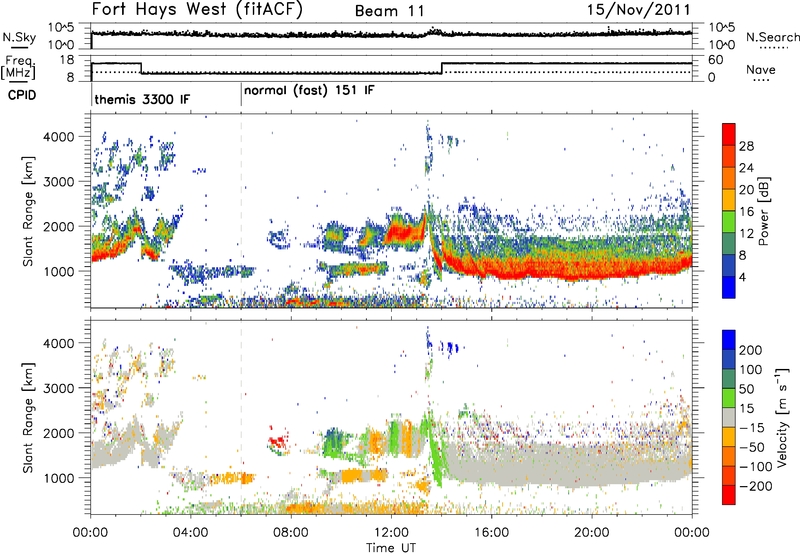Select the 'CPID' row label

pos(21,95)
